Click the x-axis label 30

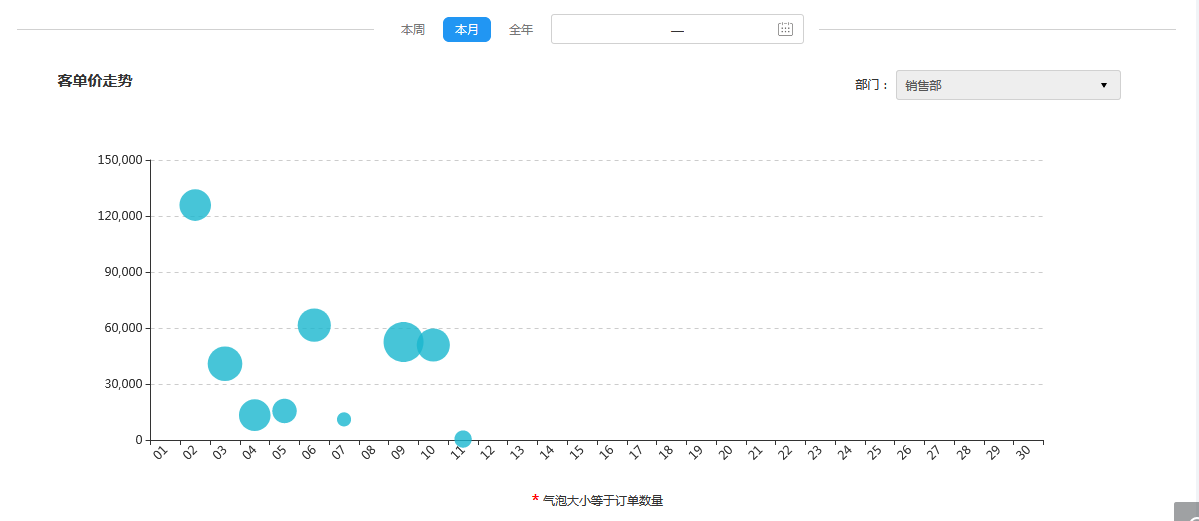(1023, 451)
